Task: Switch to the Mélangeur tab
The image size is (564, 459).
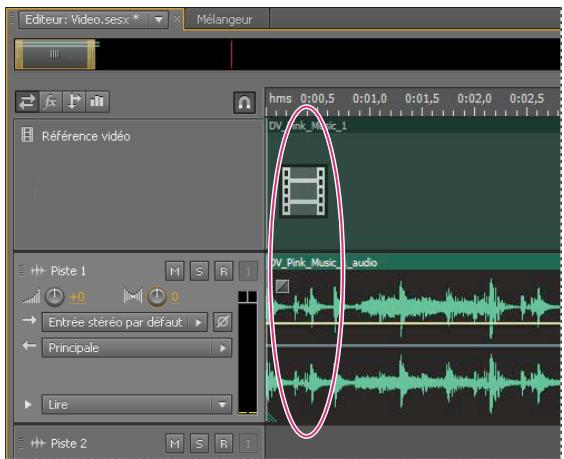Action: [x=224, y=19]
